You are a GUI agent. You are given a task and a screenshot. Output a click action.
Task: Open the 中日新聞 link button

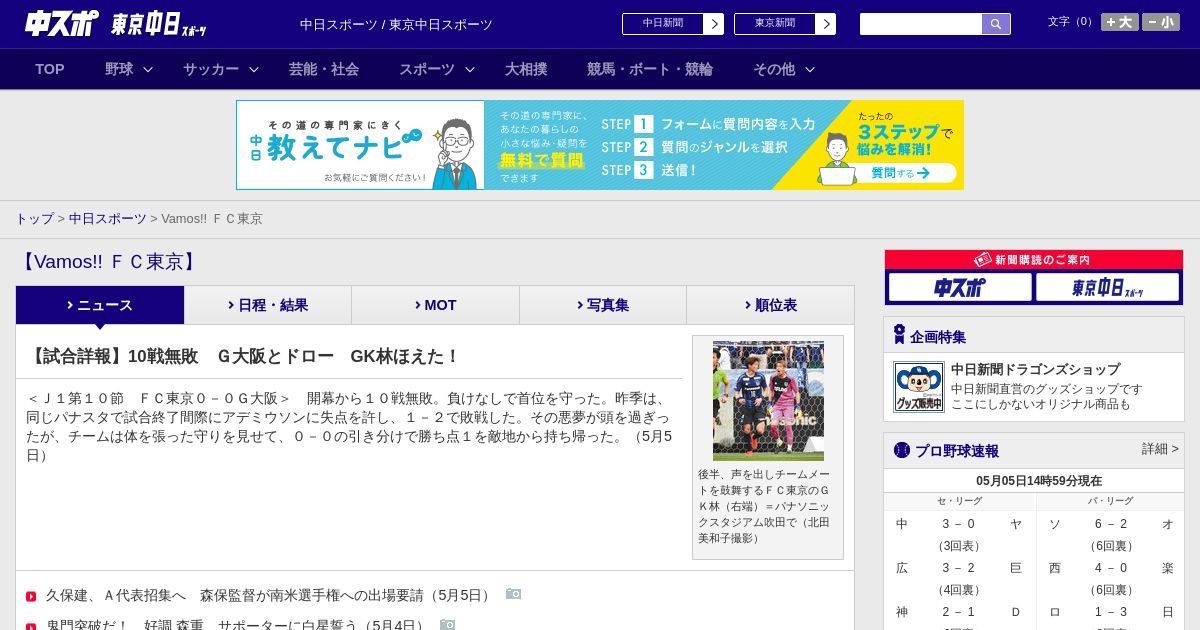click(663, 24)
